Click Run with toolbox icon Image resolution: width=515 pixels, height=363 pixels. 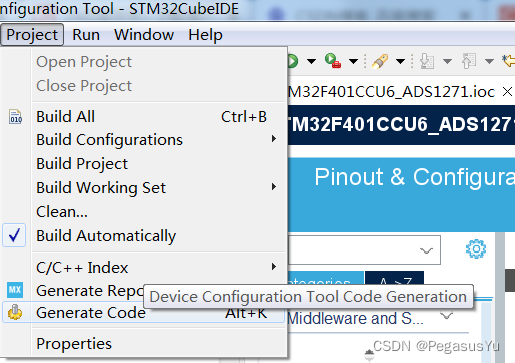[x=333, y=61]
